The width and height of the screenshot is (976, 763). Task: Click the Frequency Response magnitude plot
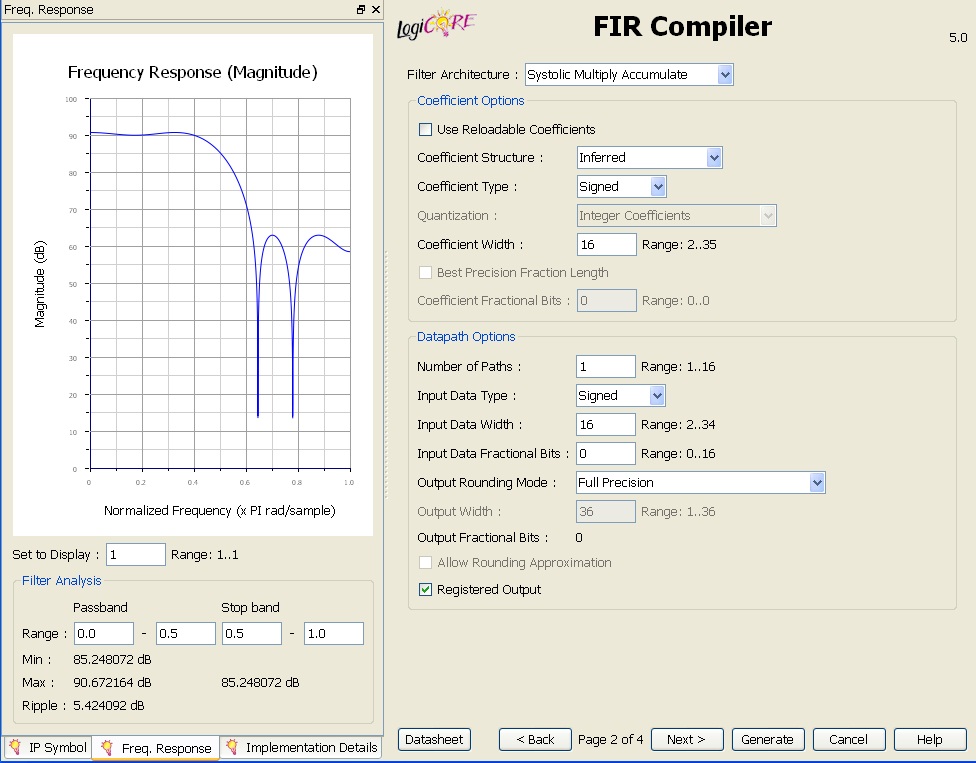(x=220, y=284)
